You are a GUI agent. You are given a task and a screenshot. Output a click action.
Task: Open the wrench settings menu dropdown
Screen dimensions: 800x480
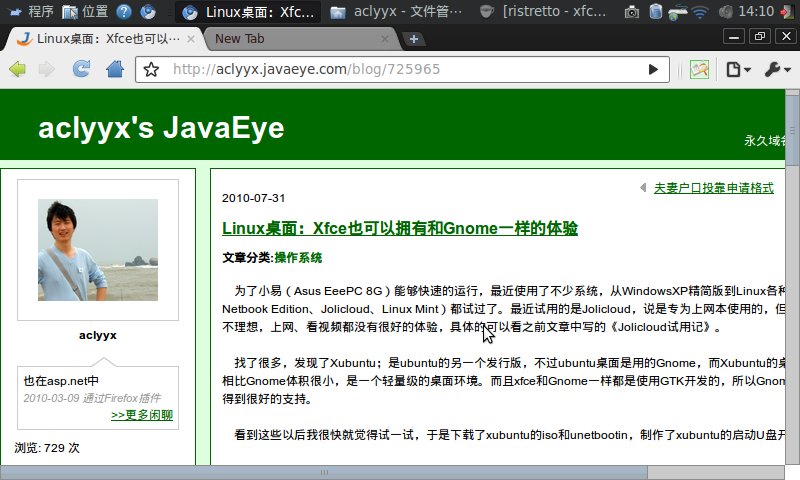(x=778, y=69)
